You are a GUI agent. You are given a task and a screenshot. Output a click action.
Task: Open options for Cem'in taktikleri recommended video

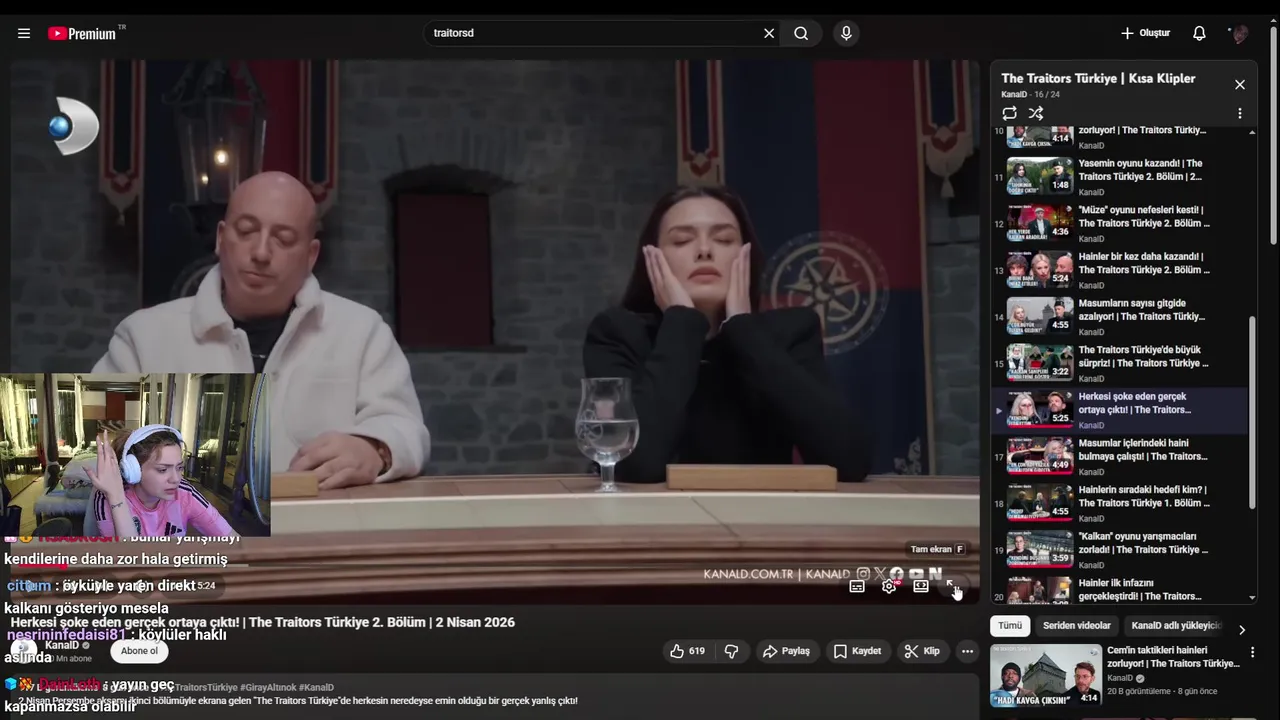[1252, 652]
